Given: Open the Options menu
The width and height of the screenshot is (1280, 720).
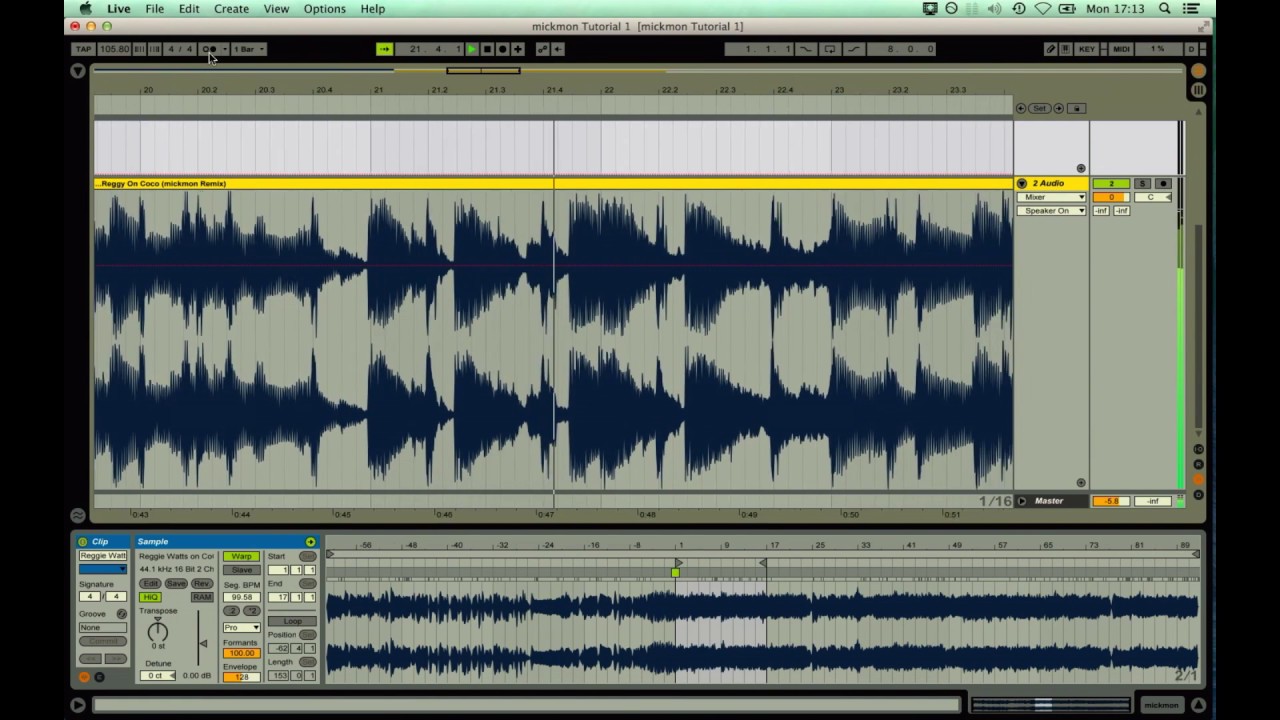Looking at the screenshot, I should [x=325, y=9].
